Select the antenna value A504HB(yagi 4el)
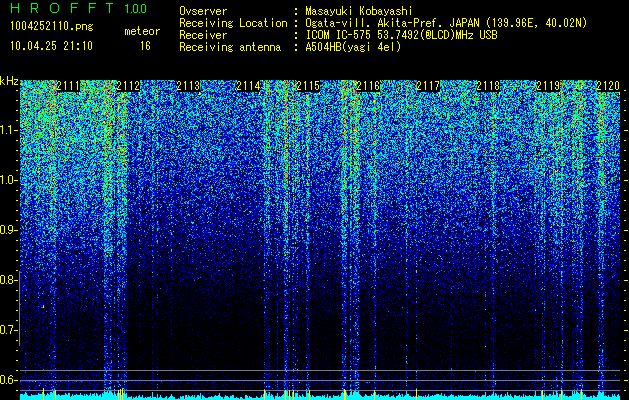 click(353, 47)
